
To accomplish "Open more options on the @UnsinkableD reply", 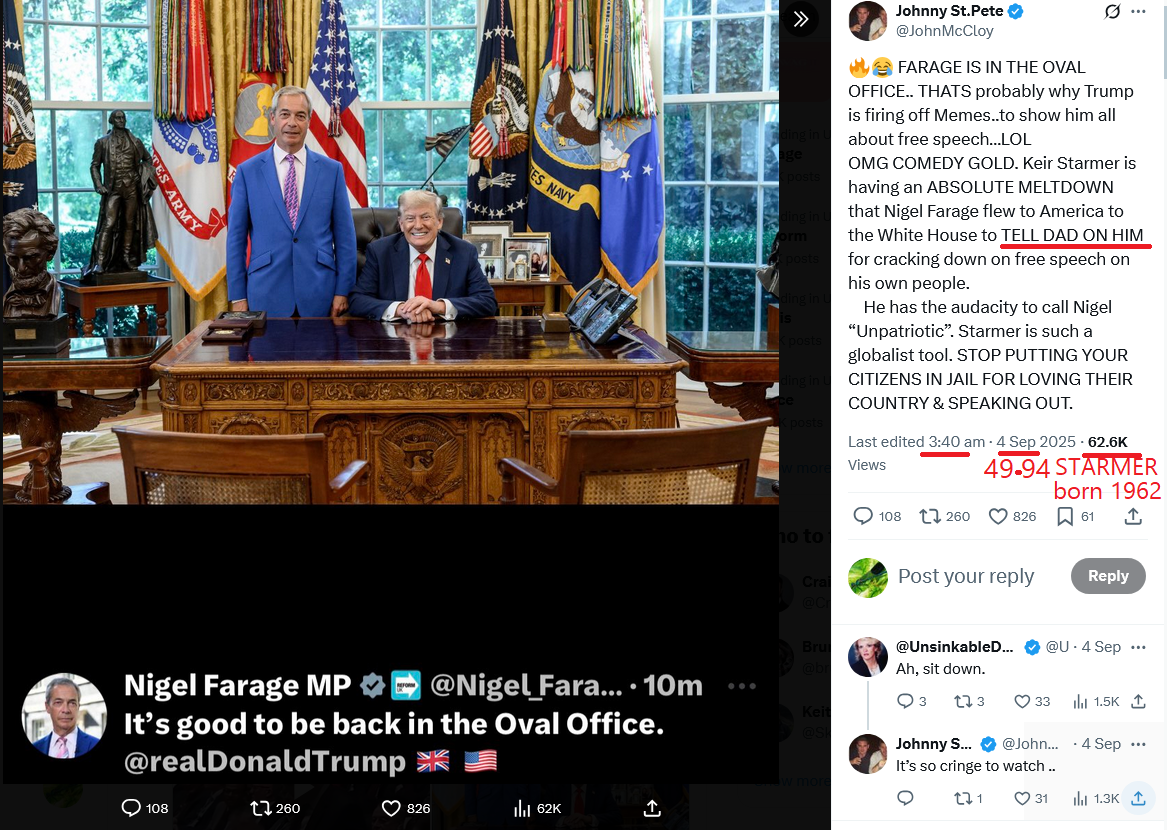I will point(1138,647).
